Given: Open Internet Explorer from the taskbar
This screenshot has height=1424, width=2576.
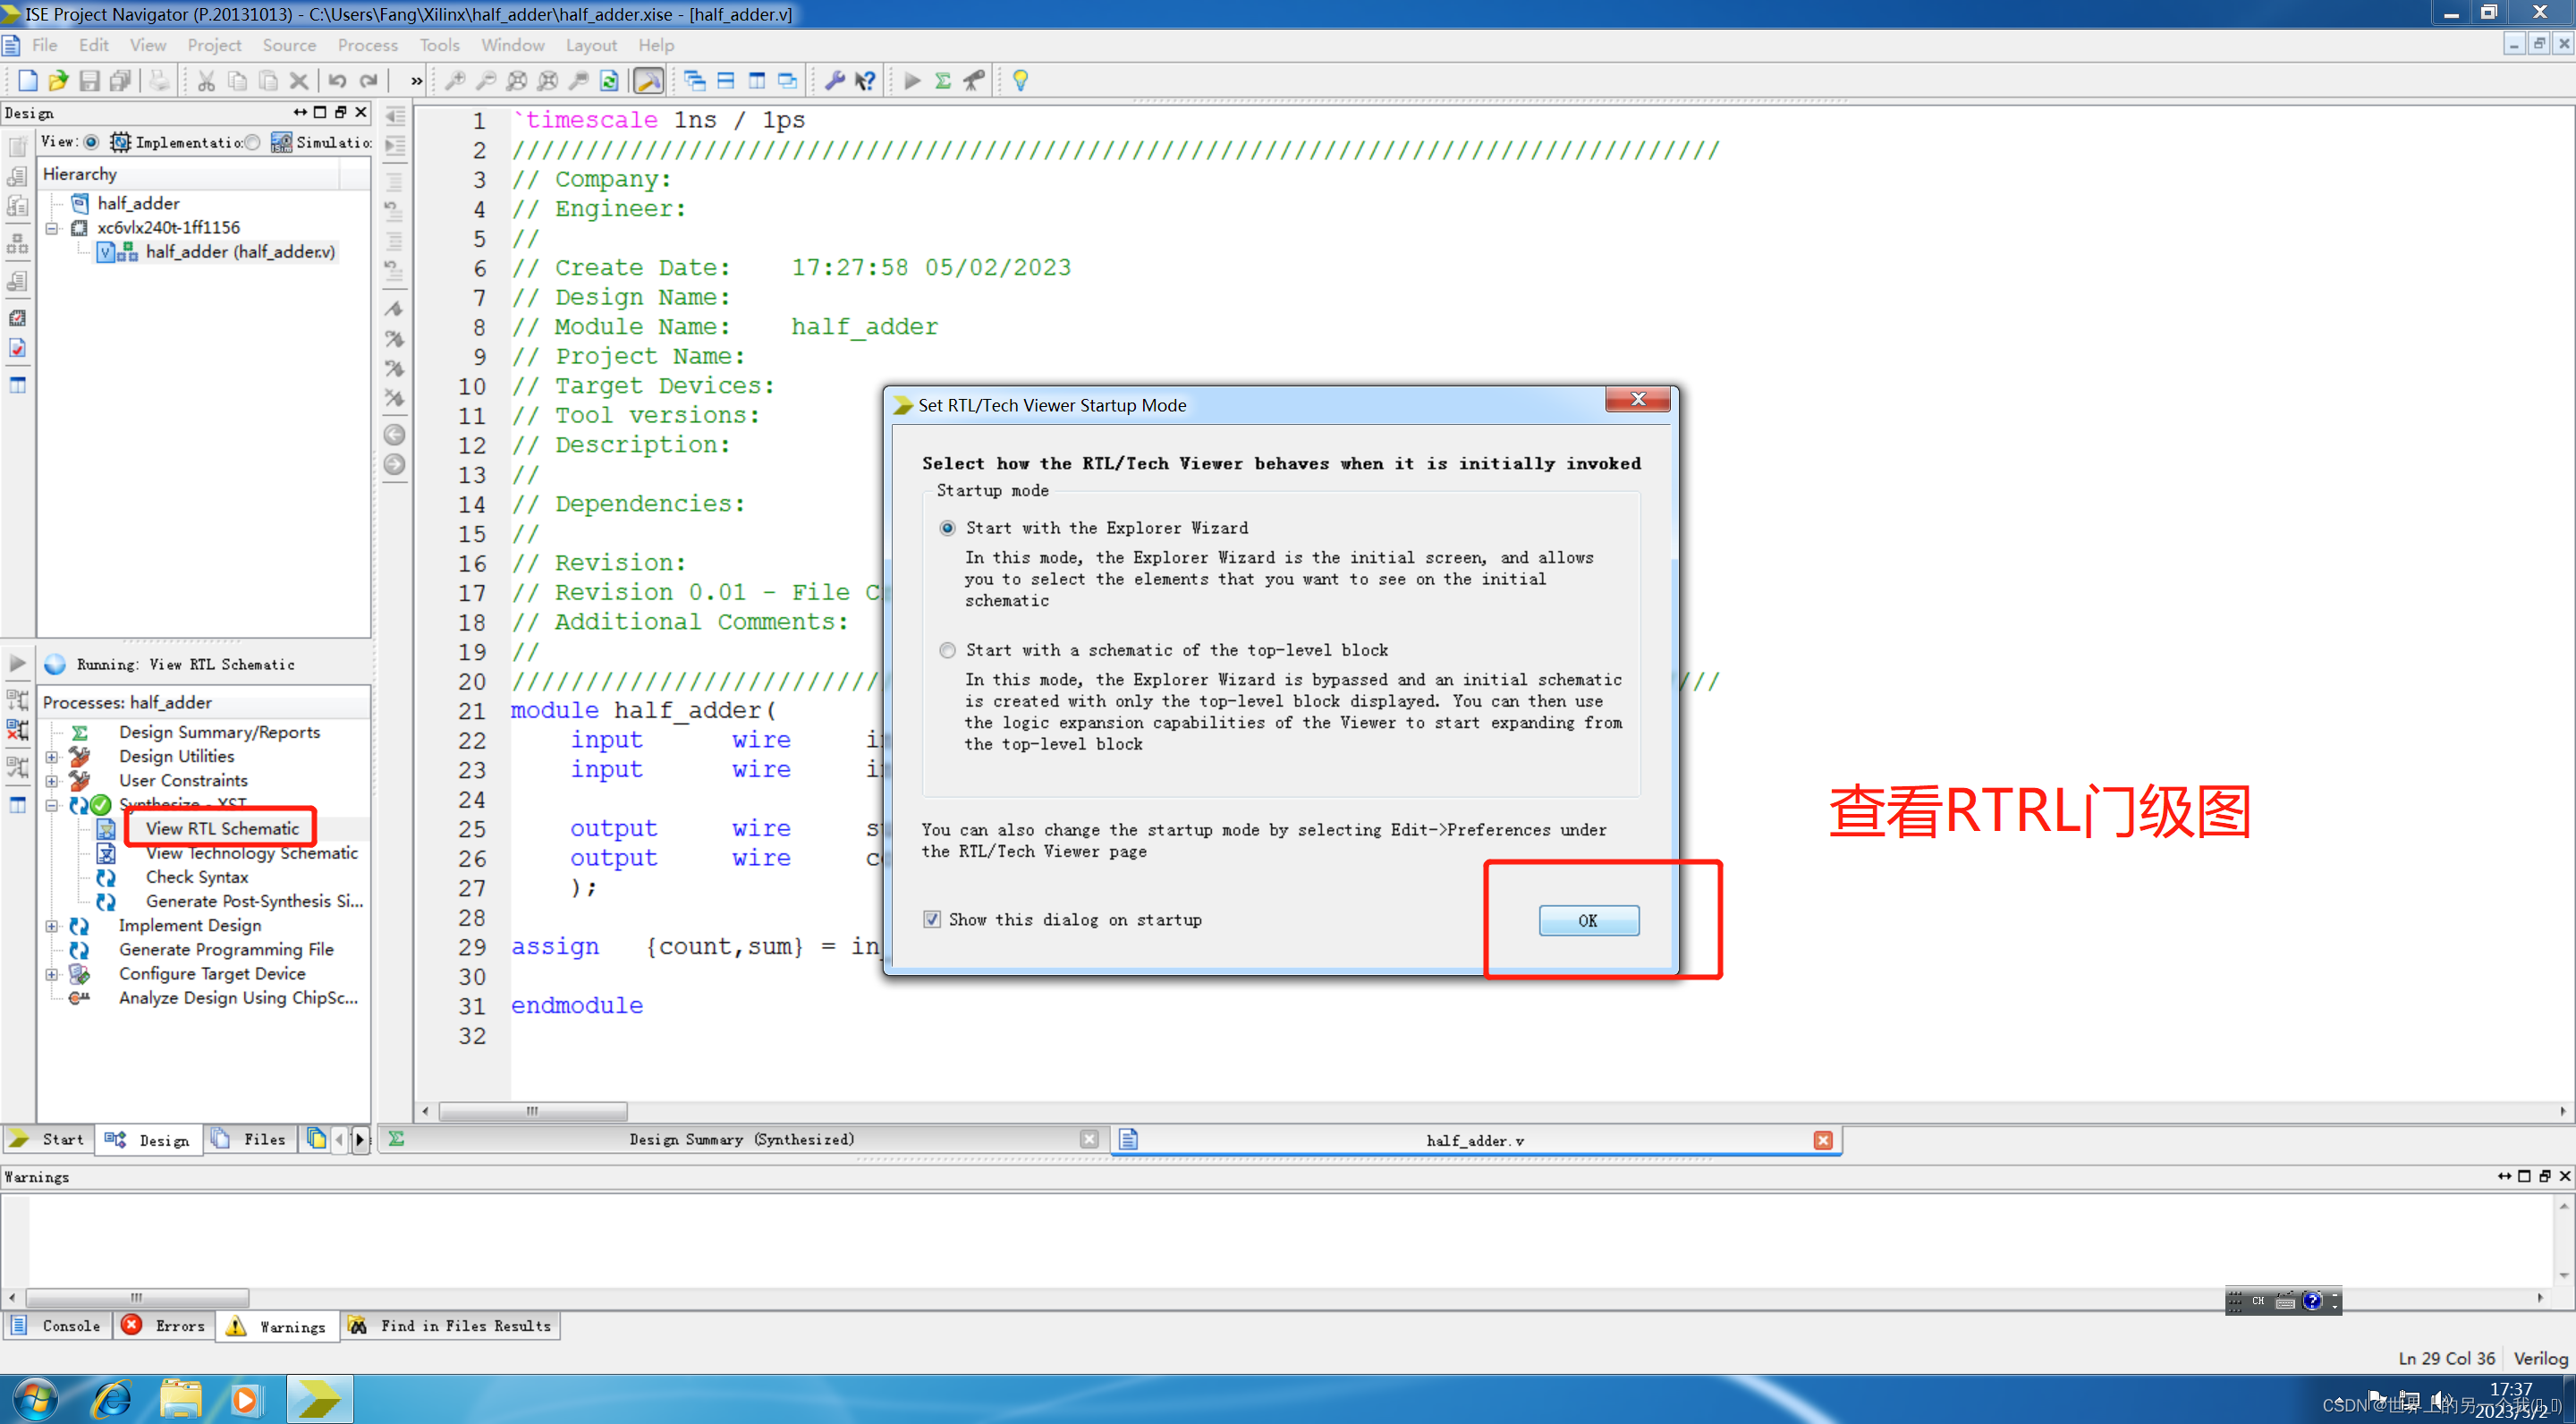Looking at the screenshot, I should 111,1399.
